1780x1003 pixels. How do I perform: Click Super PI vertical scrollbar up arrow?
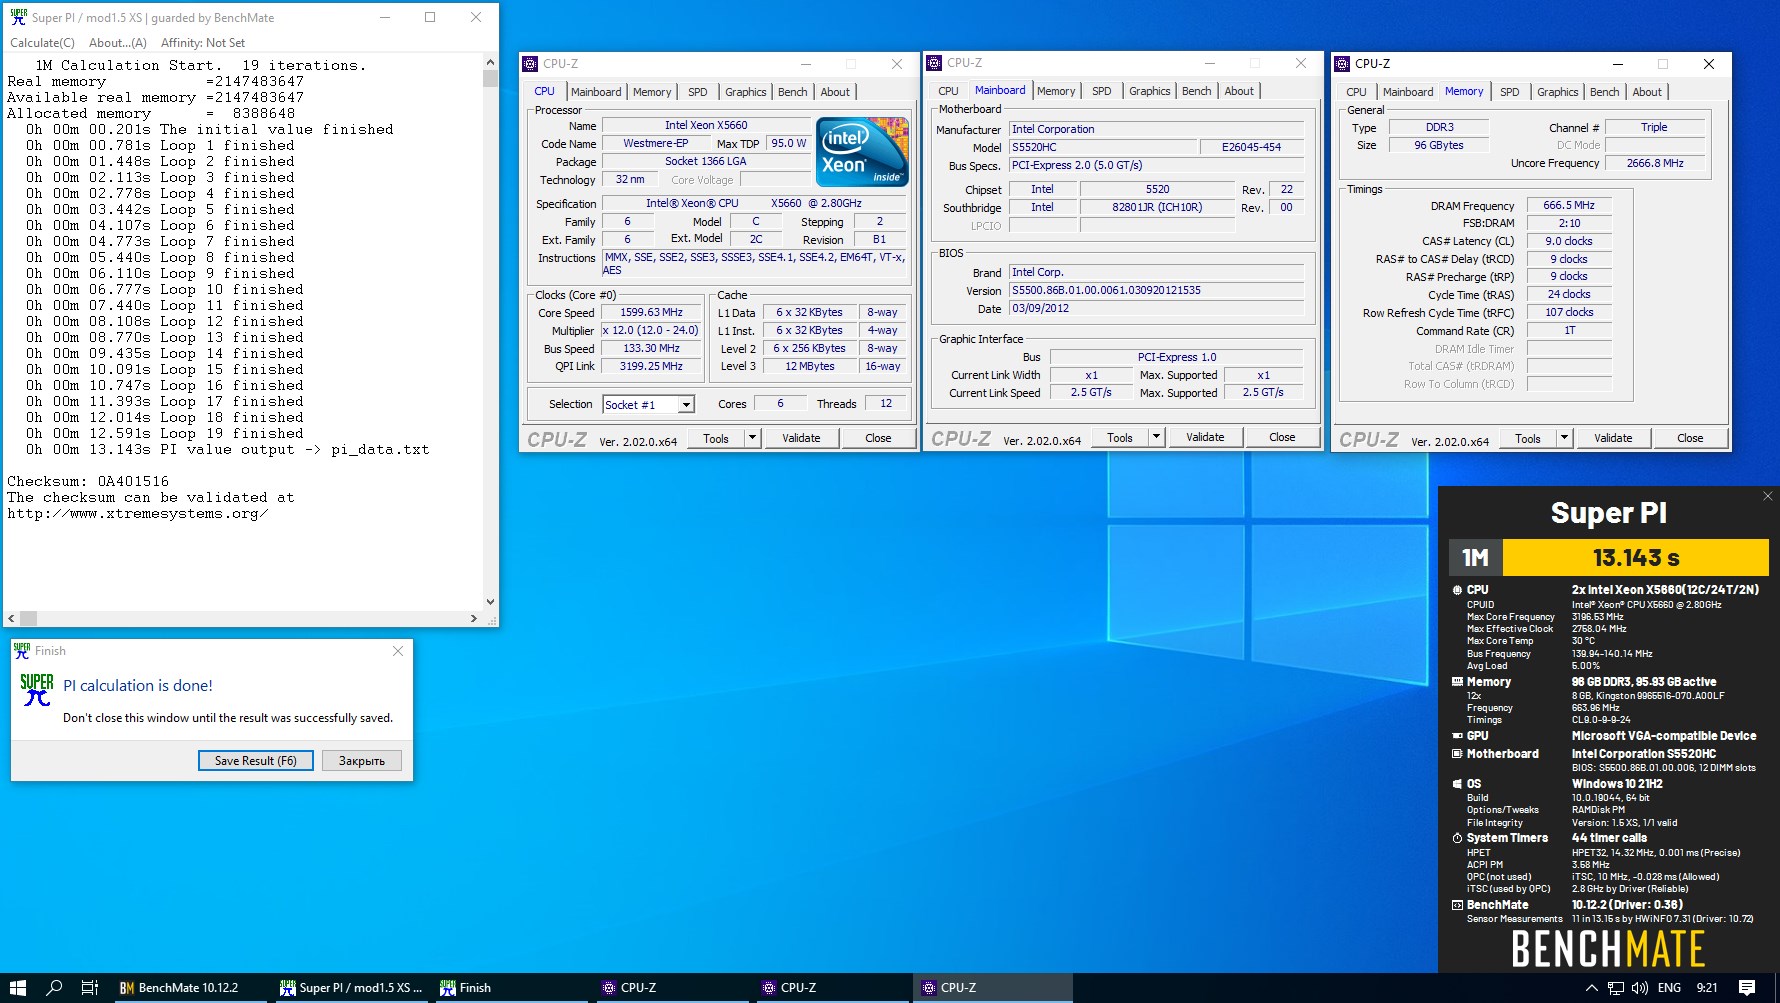point(490,62)
